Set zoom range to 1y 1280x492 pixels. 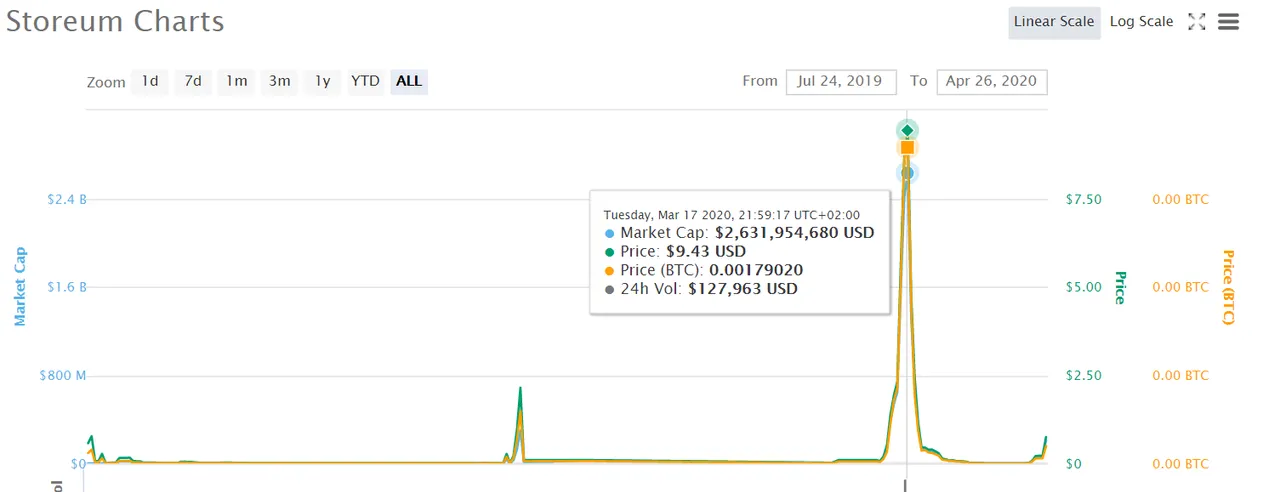322,81
